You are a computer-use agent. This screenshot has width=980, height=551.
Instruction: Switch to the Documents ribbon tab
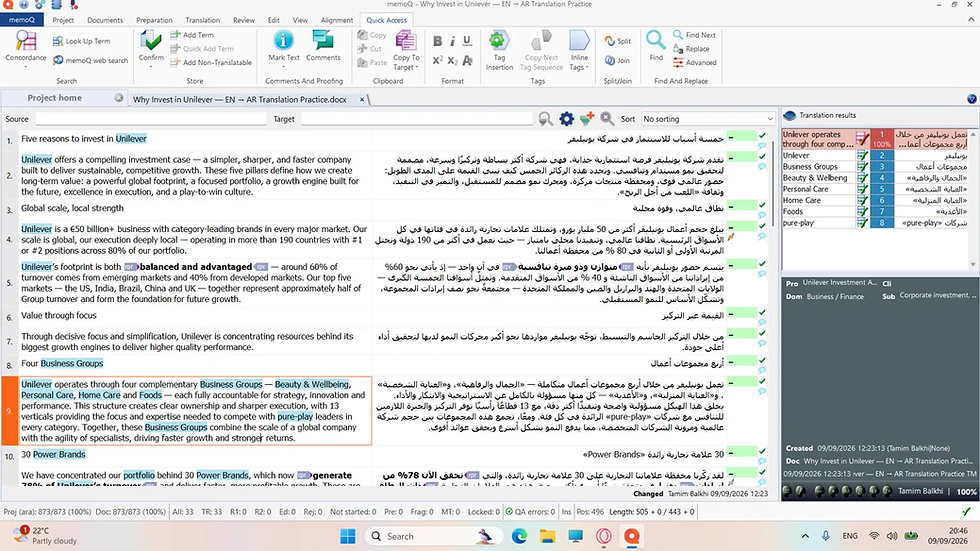(x=105, y=20)
